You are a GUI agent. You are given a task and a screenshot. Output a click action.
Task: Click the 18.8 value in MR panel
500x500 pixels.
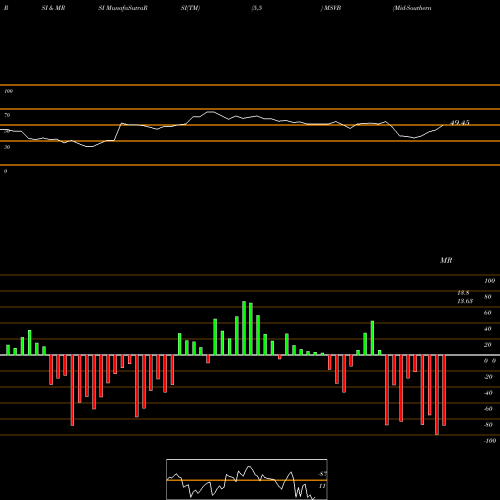(463, 293)
